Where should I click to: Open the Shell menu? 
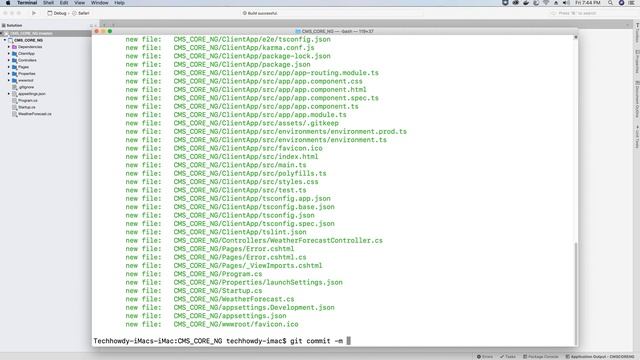[x=48, y=3]
